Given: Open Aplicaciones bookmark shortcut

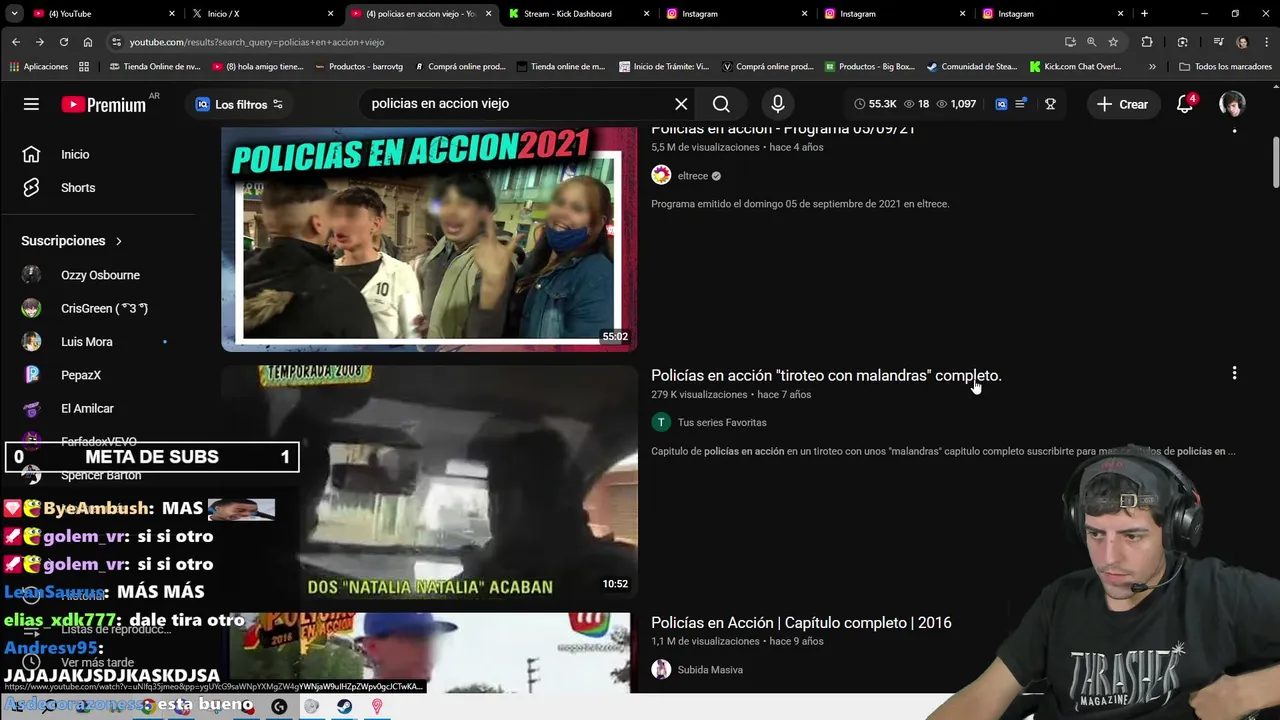Looking at the screenshot, I should pyautogui.click(x=39, y=67).
